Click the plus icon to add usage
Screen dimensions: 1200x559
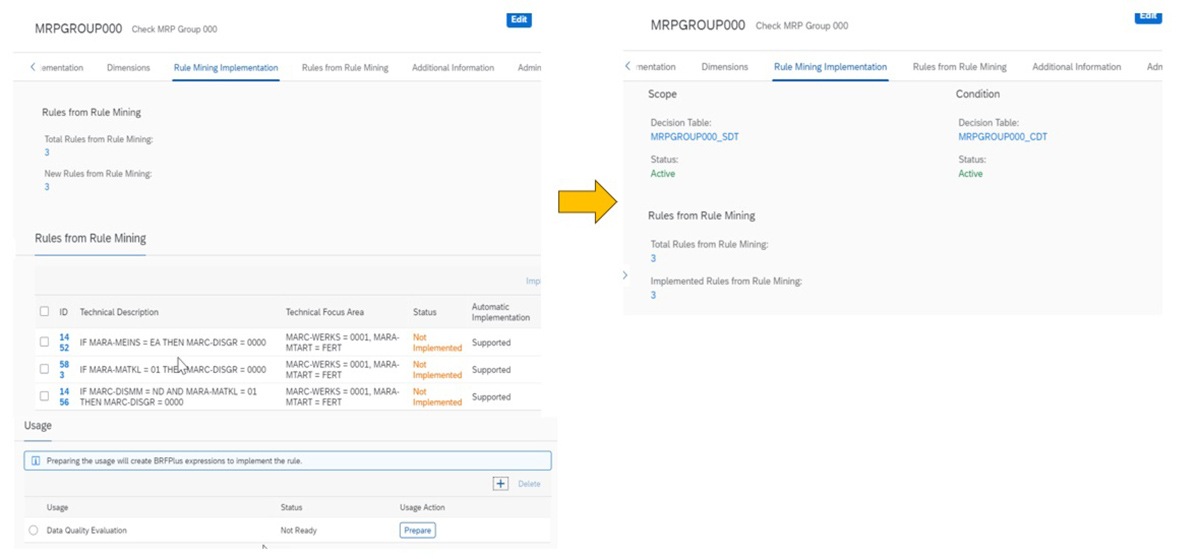coord(501,484)
